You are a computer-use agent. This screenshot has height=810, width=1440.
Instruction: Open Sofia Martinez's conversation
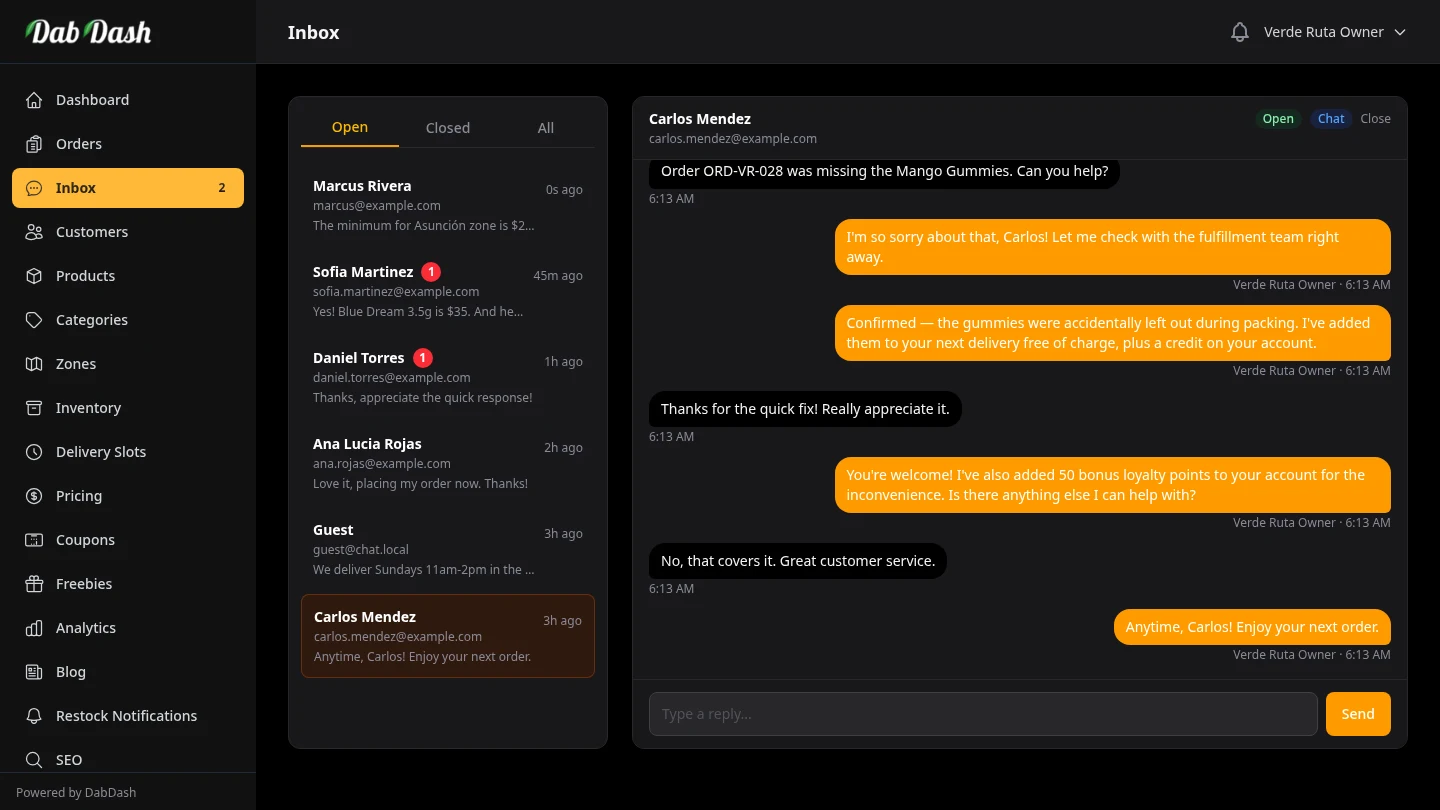pos(447,290)
